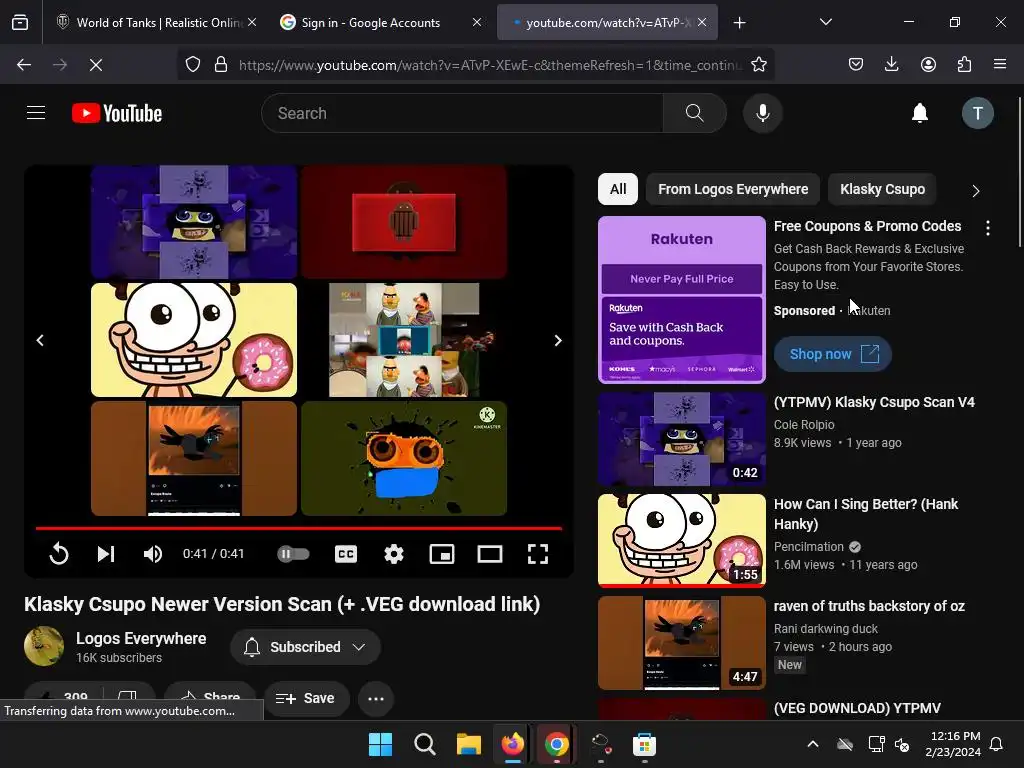Open How Can I Sing Better video title
Viewport: 1024px width, 768px height.
point(866,514)
